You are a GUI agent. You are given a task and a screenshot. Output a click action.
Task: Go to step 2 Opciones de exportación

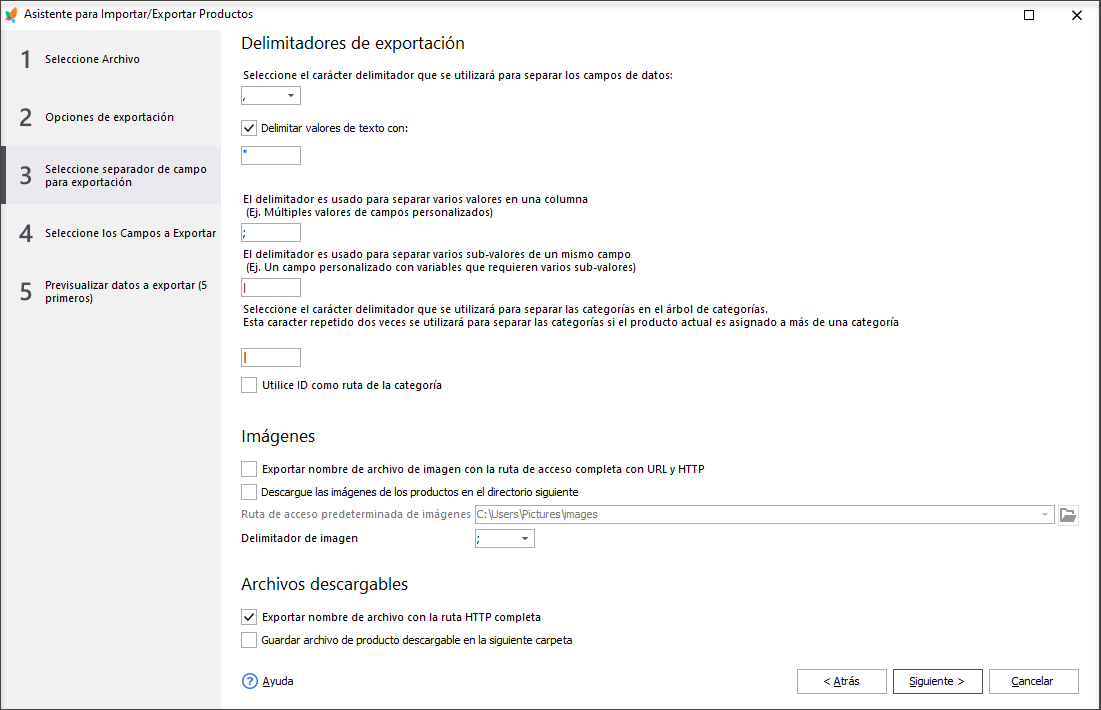(111, 117)
